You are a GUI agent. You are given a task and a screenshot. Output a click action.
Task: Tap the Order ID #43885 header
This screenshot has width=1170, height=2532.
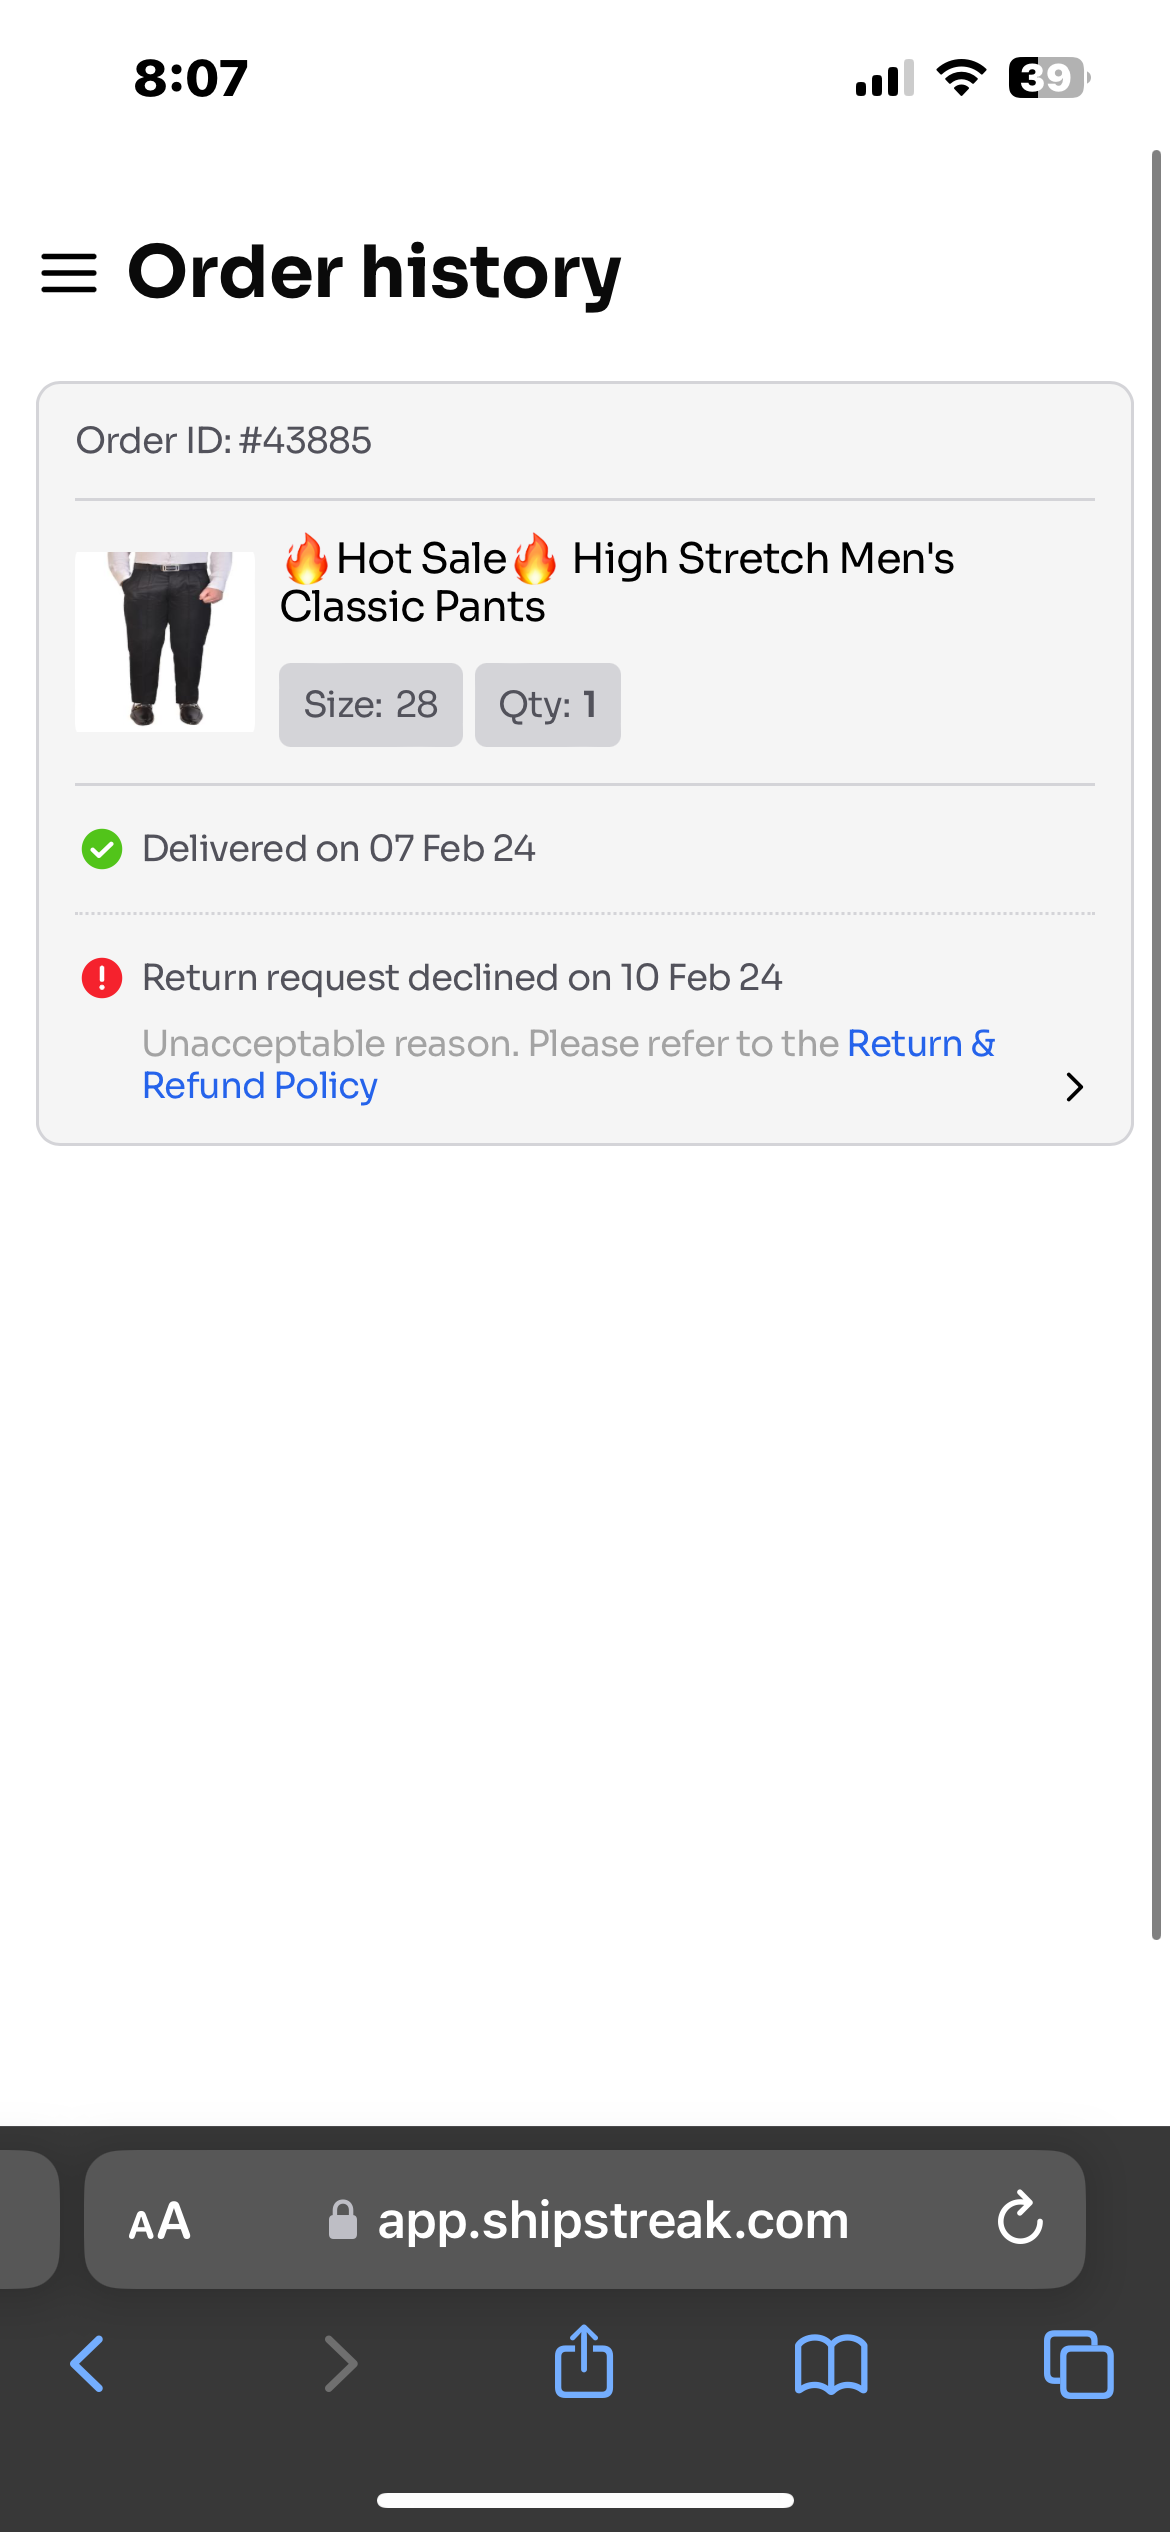pos(224,441)
